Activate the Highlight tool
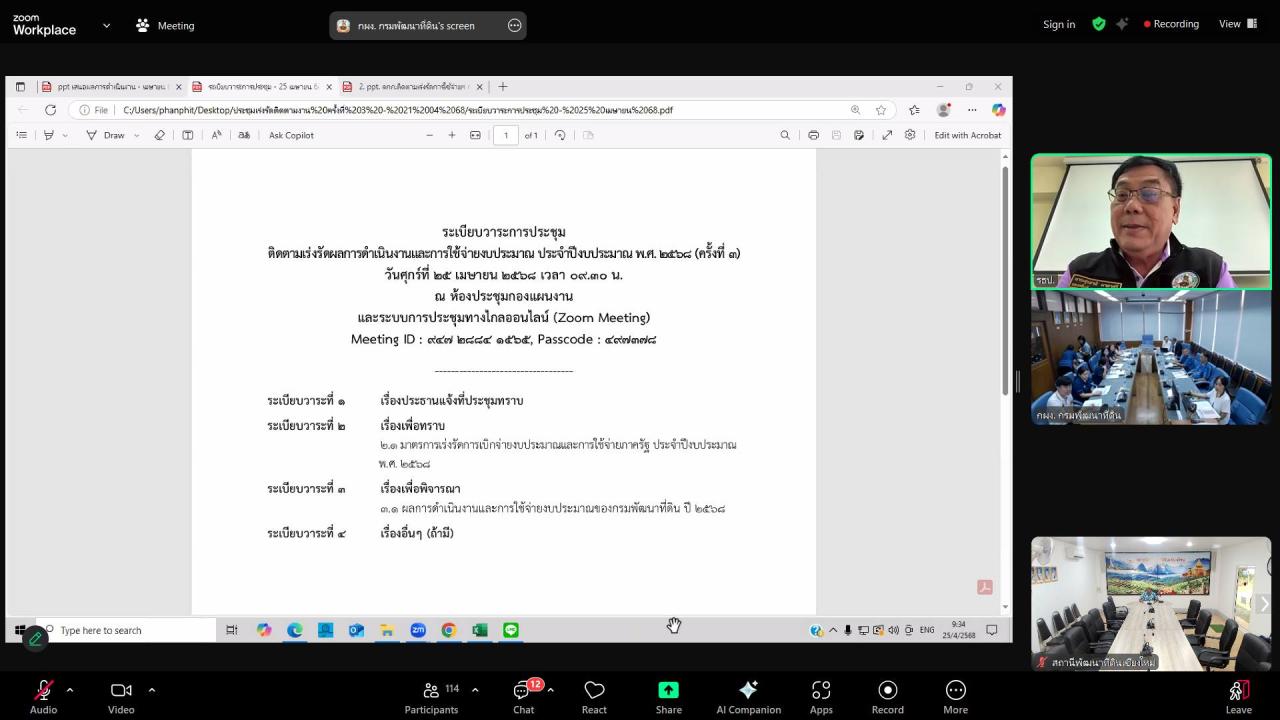The width and height of the screenshot is (1280, 720). [49, 135]
